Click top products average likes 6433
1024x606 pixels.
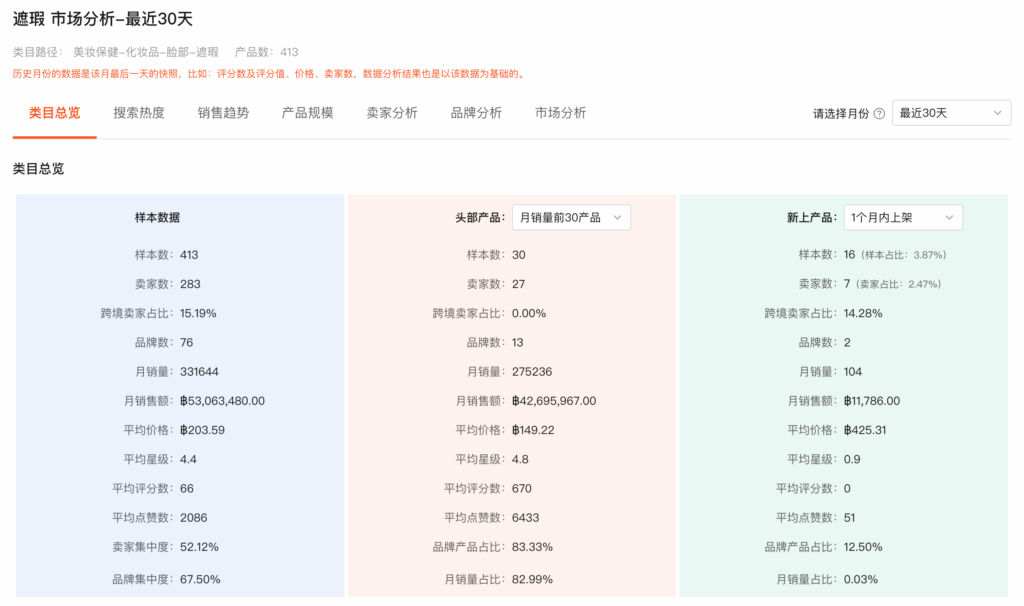click(x=526, y=518)
